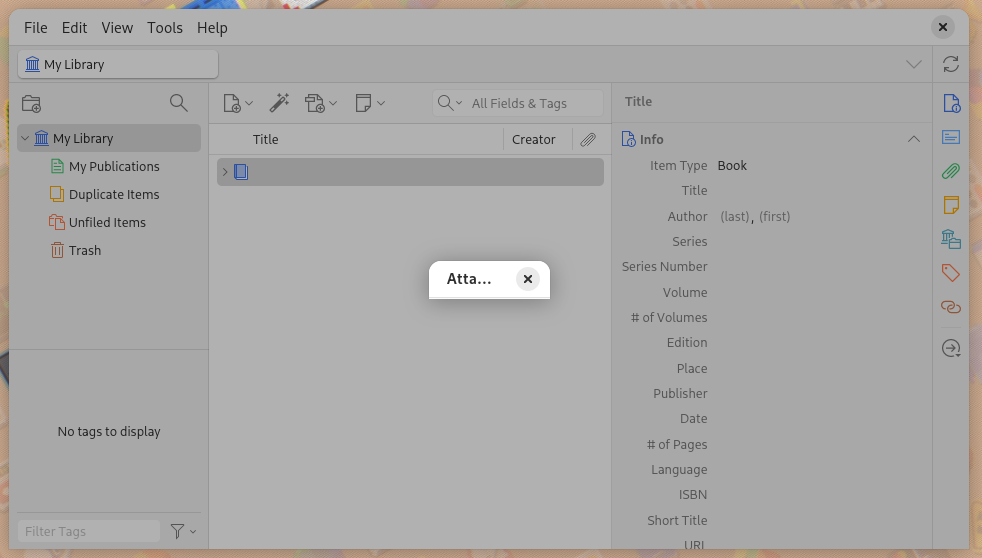This screenshot has width=982, height=558.
Task: Click the Date field label
Action: [693, 419]
